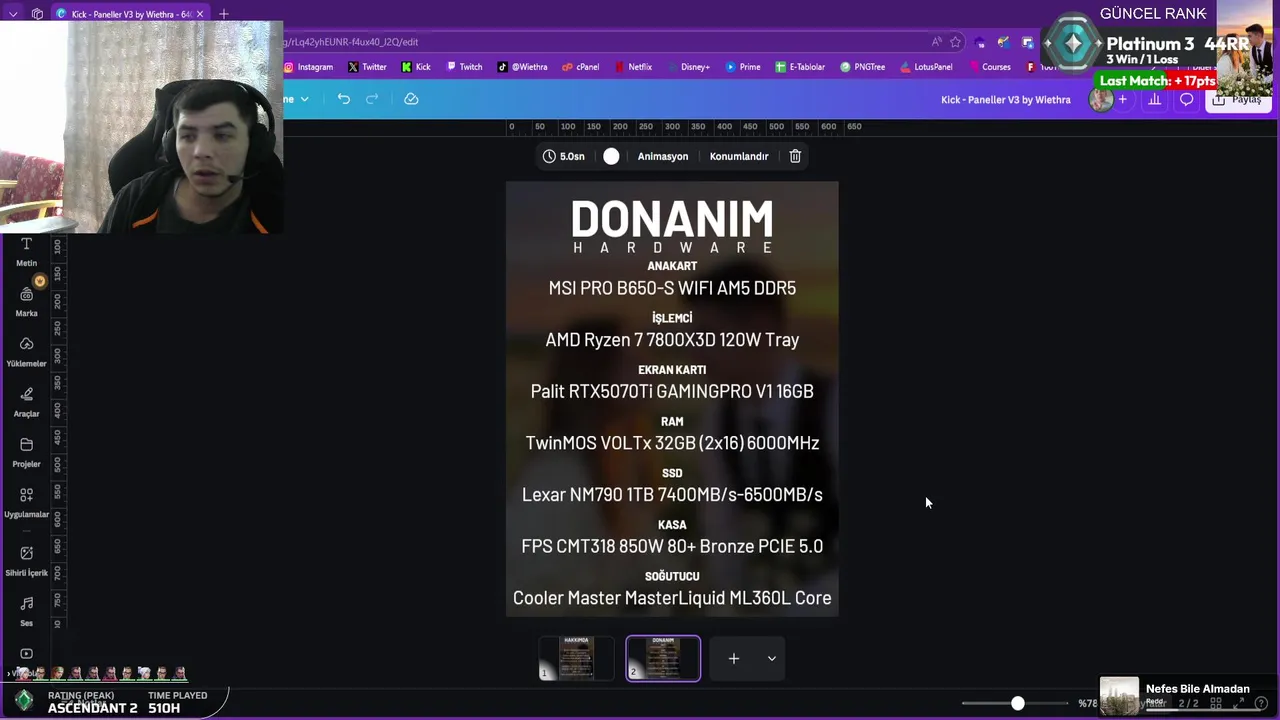Screen dimensions: 1280x720
Task: Open the Disney+ bookmark
Action: [x=688, y=67]
